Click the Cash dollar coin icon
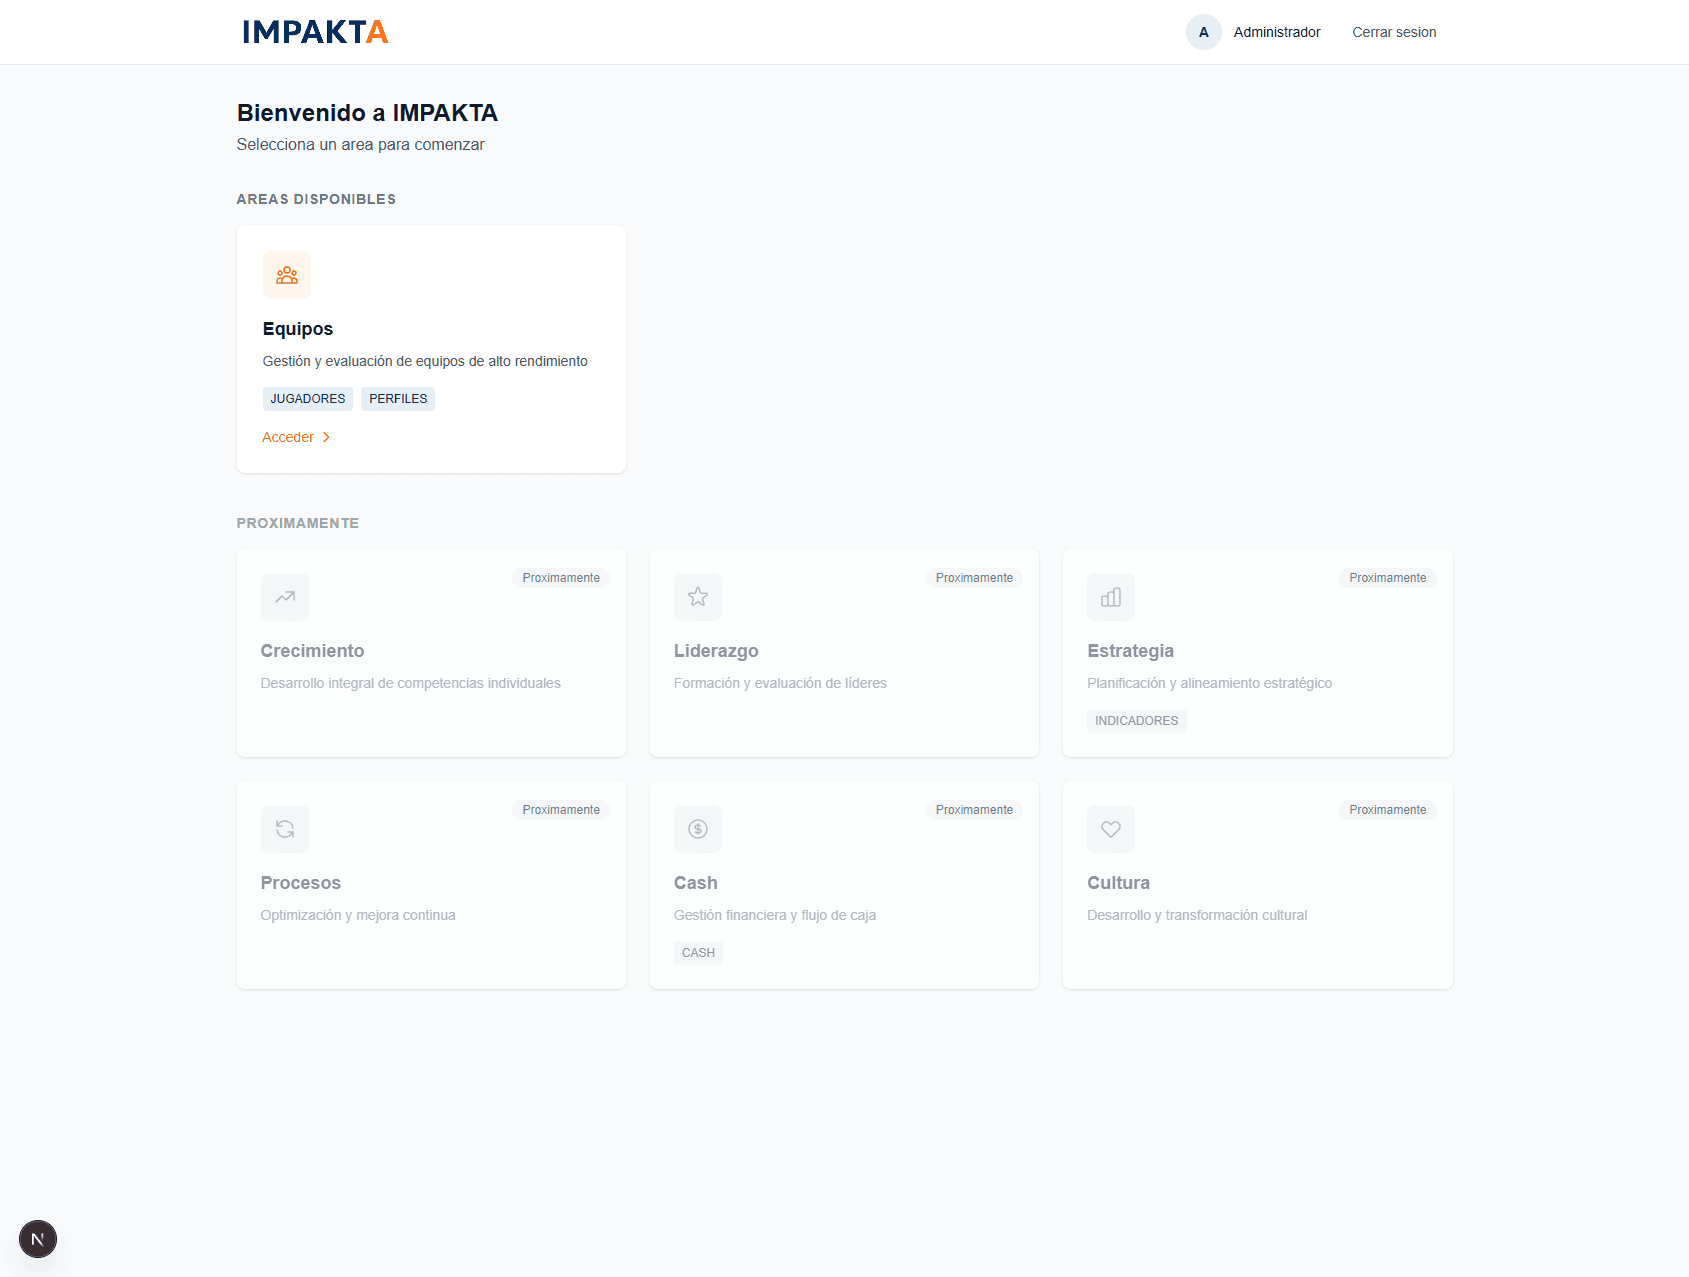This screenshot has height=1277, width=1689. [x=698, y=829]
